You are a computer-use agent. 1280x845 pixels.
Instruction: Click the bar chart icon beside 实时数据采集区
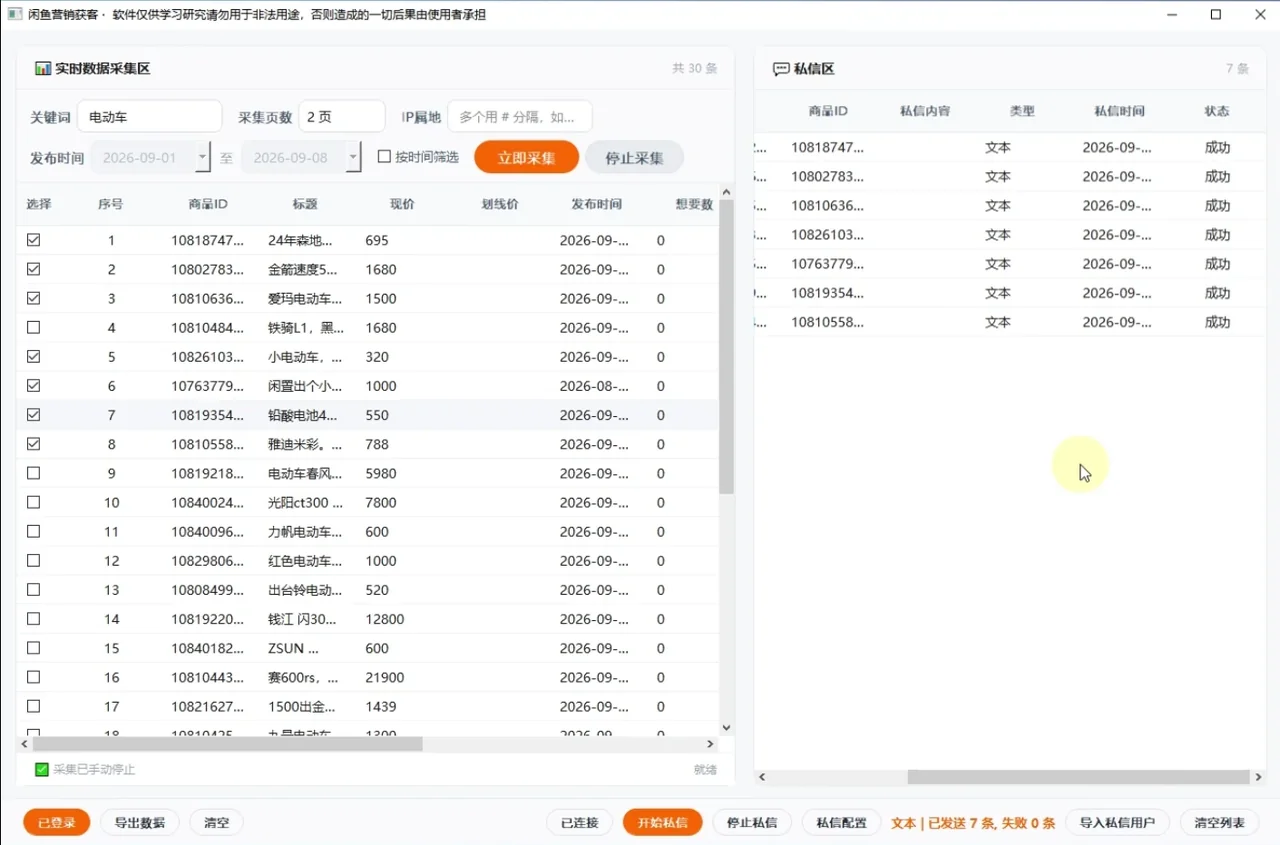click(43, 69)
